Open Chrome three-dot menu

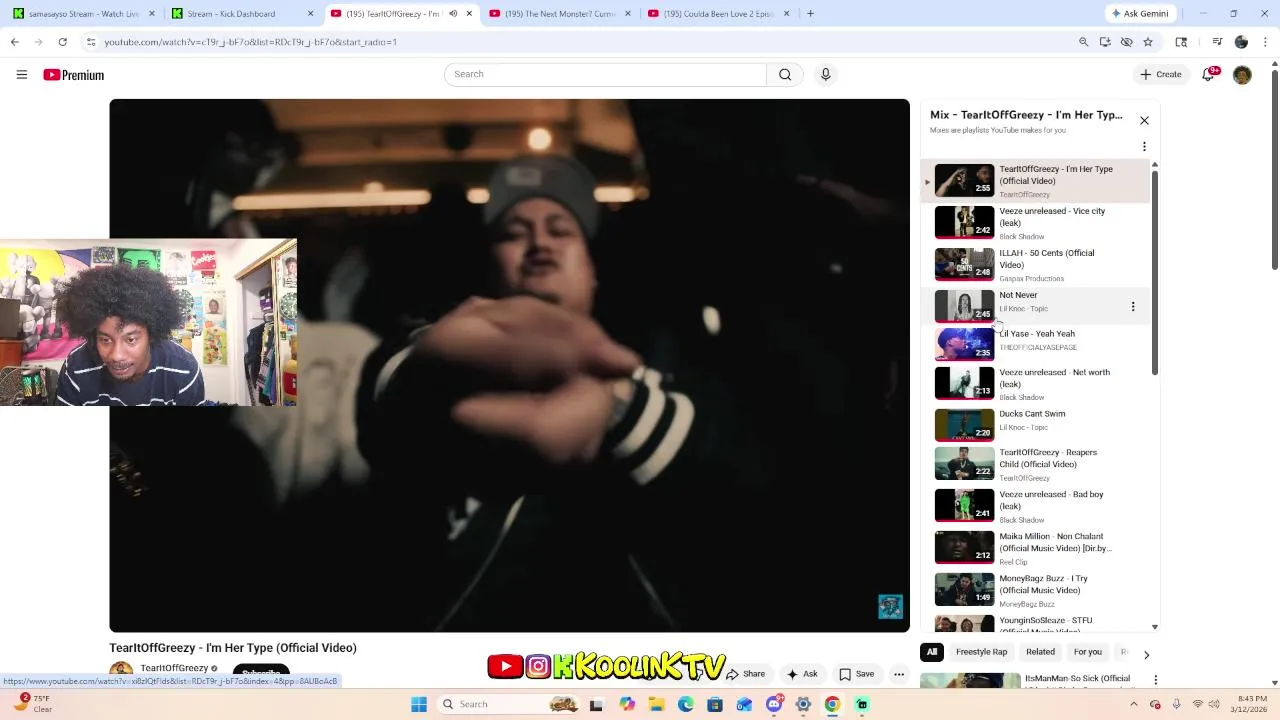(x=1265, y=42)
